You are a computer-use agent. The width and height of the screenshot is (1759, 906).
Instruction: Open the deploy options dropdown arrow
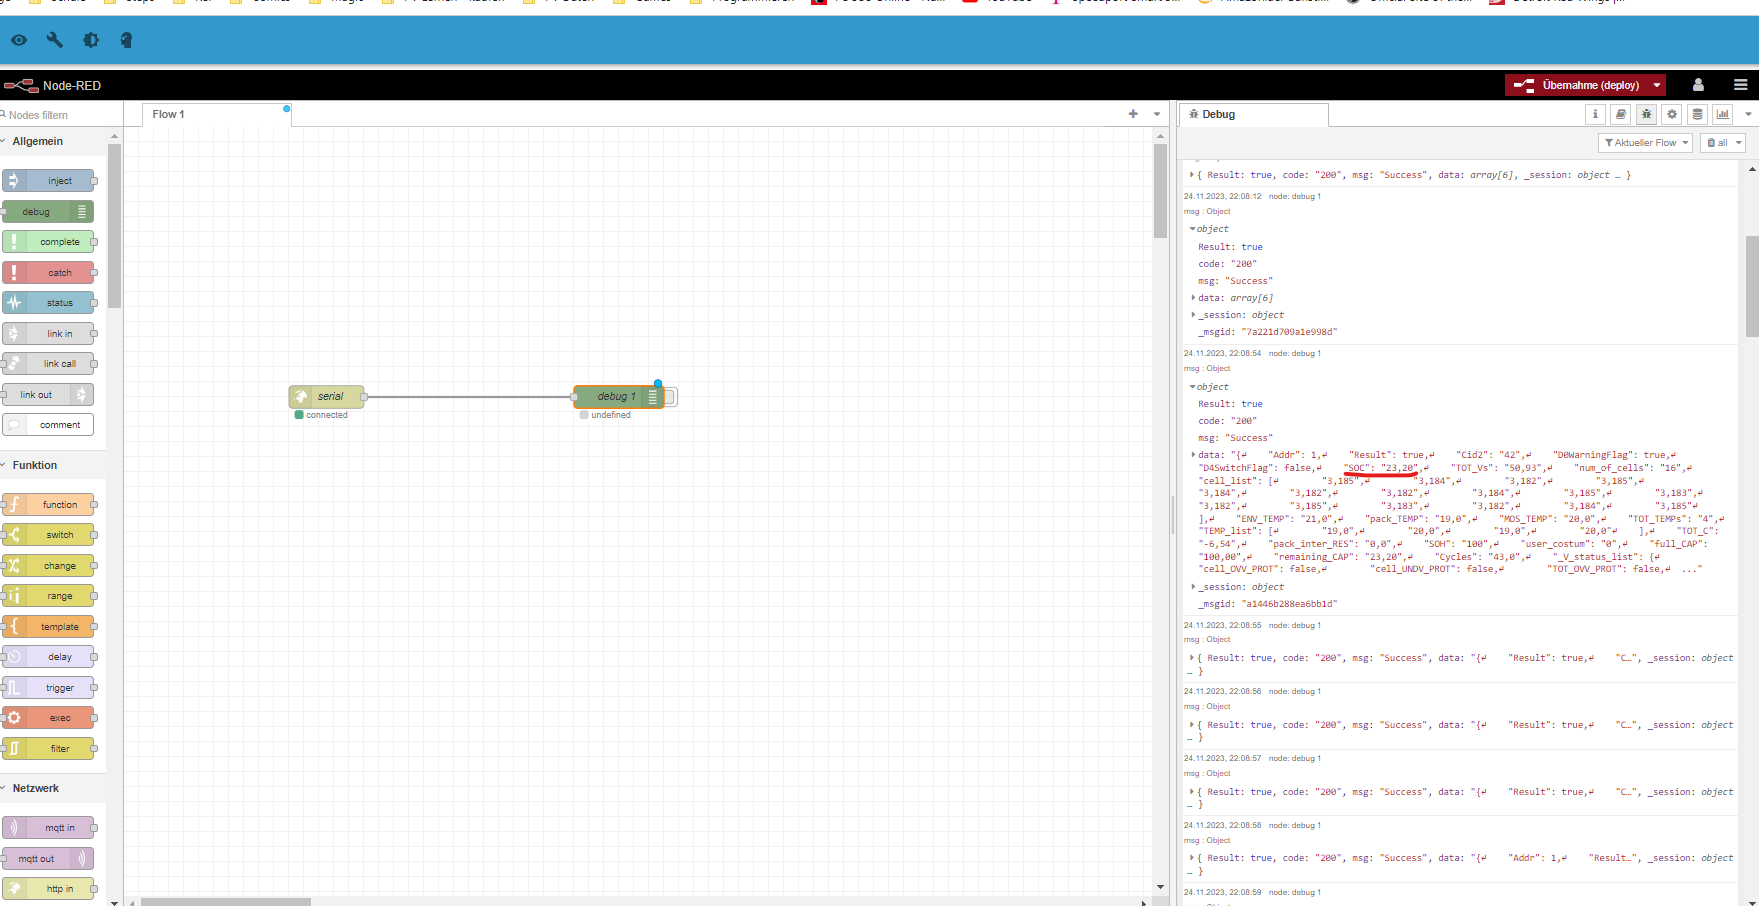[1657, 85]
